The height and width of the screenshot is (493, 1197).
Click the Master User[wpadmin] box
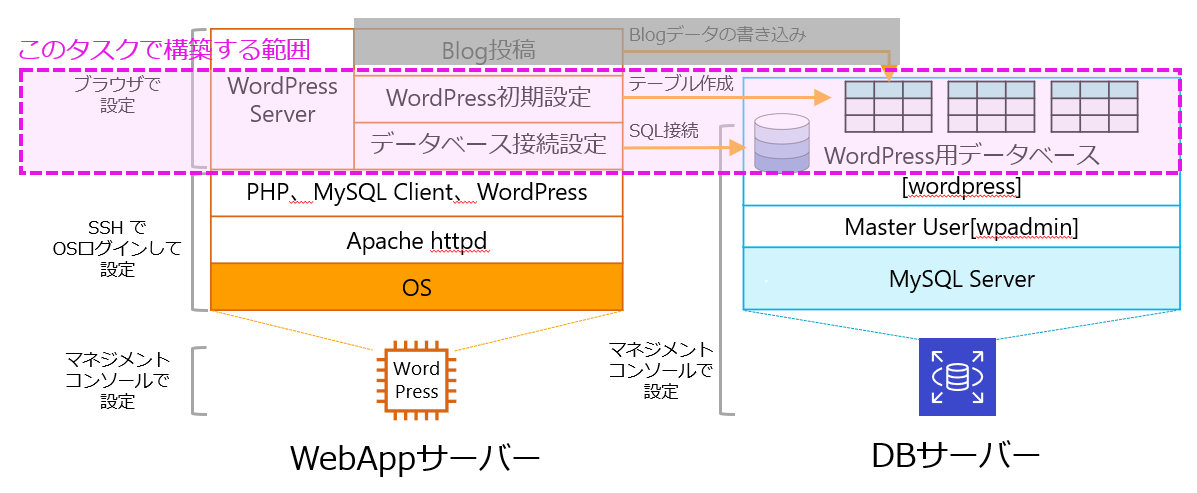point(961,228)
